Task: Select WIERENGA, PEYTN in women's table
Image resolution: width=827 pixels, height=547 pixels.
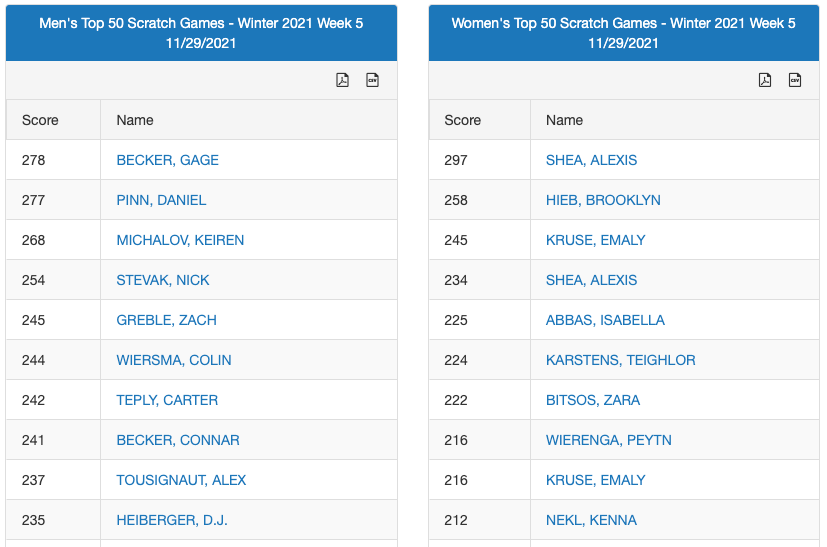Action: click(609, 440)
